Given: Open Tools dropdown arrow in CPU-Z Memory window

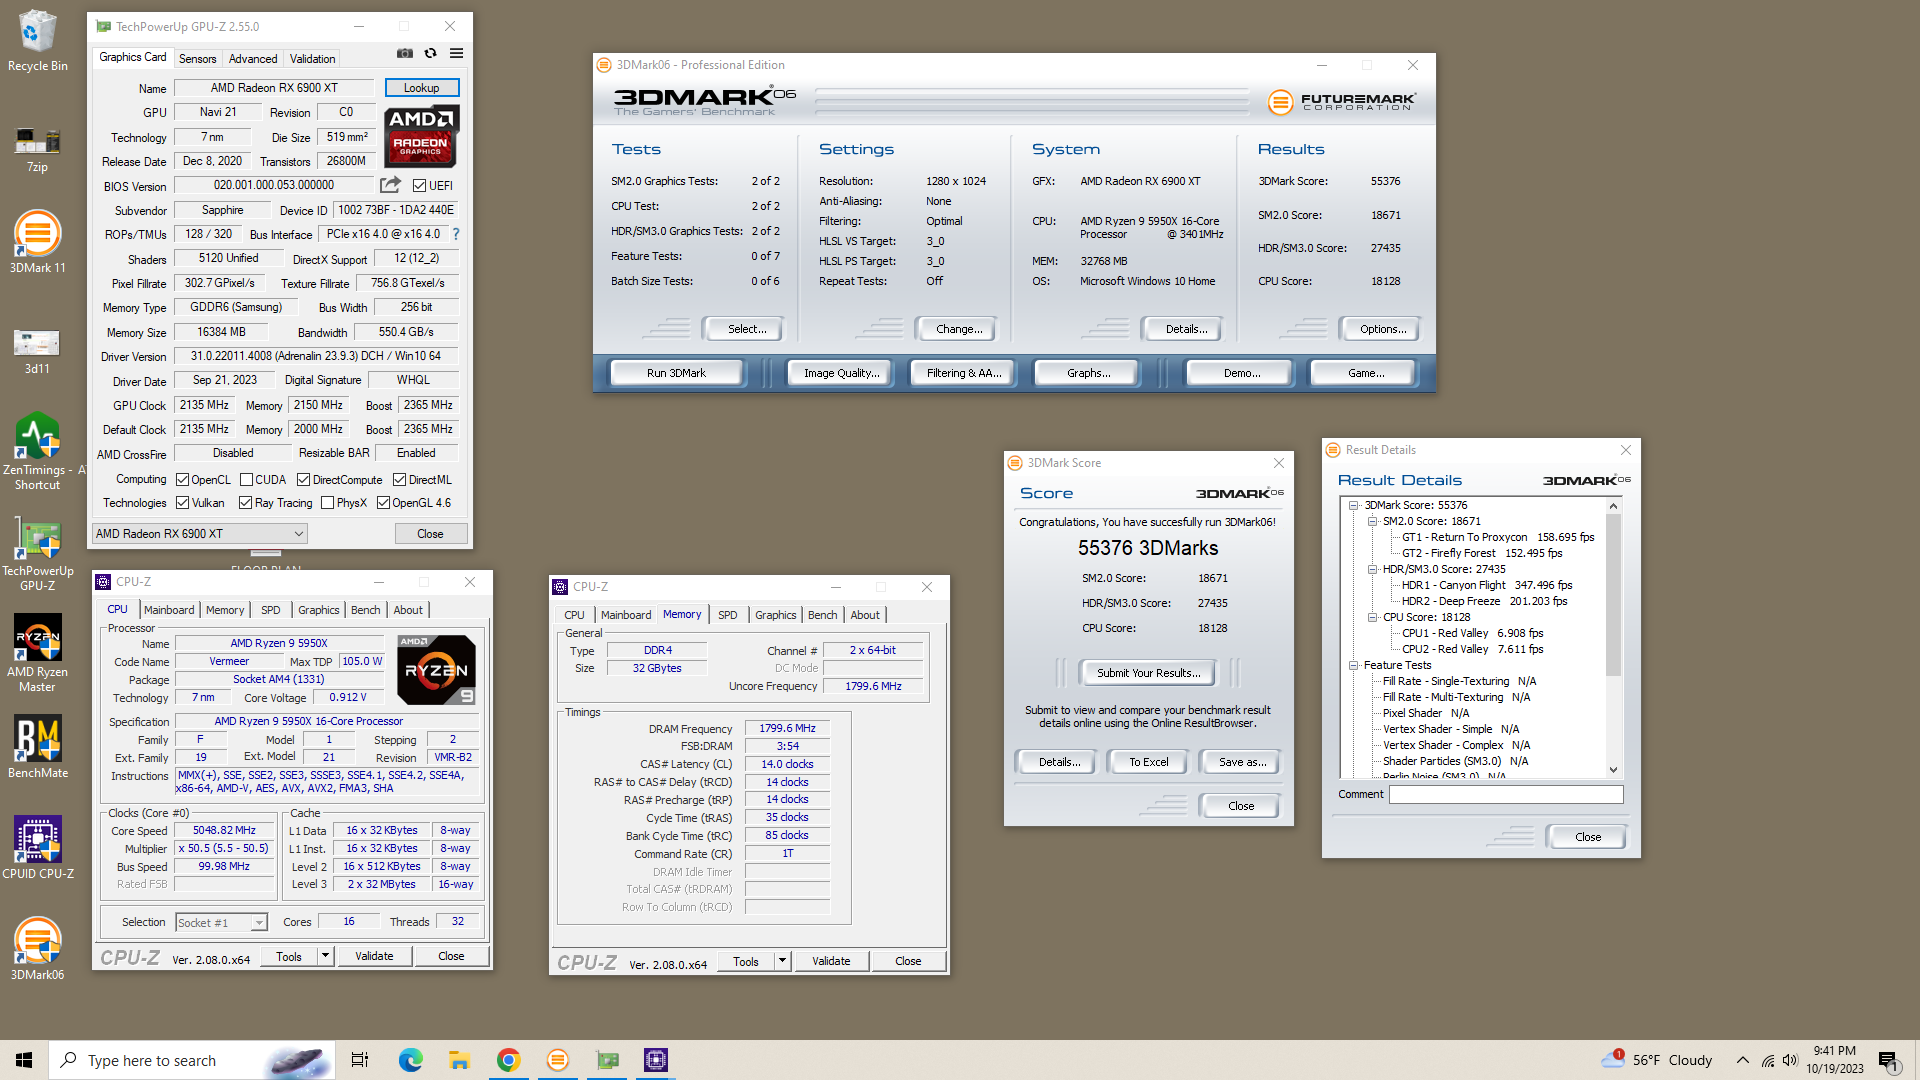Looking at the screenshot, I should (782, 962).
